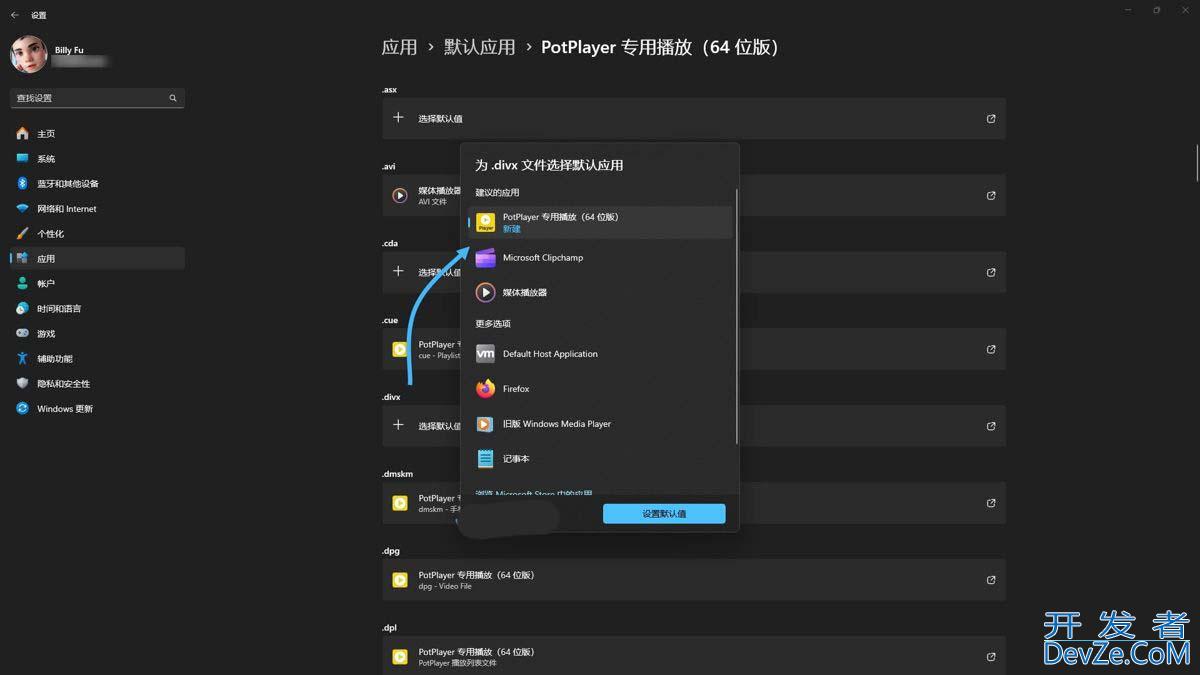Select 记事本 in the app list

[600, 459]
